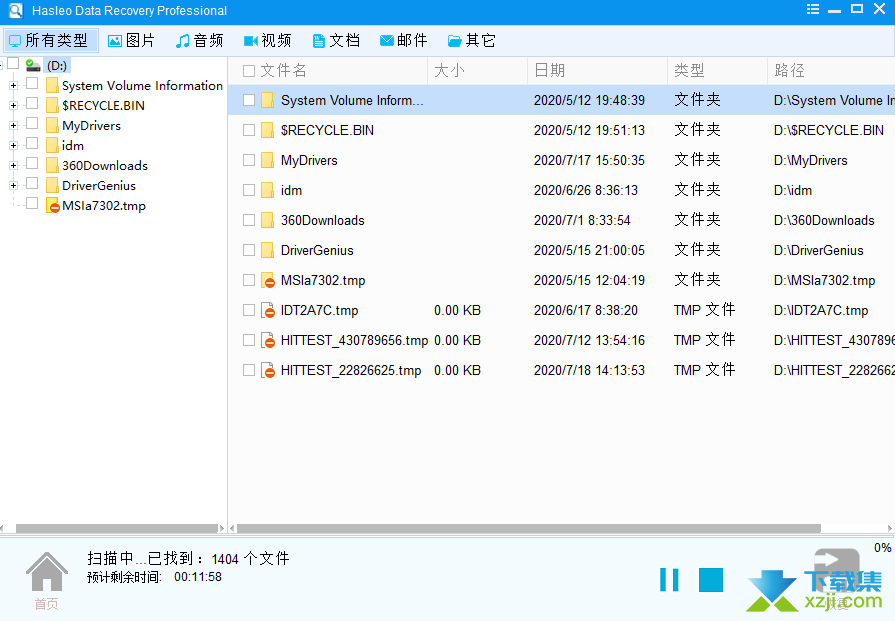This screenshot has width=895, height=621.
Task: Click the MyDrivers folder icon in tree
Action: coord(53,126)
